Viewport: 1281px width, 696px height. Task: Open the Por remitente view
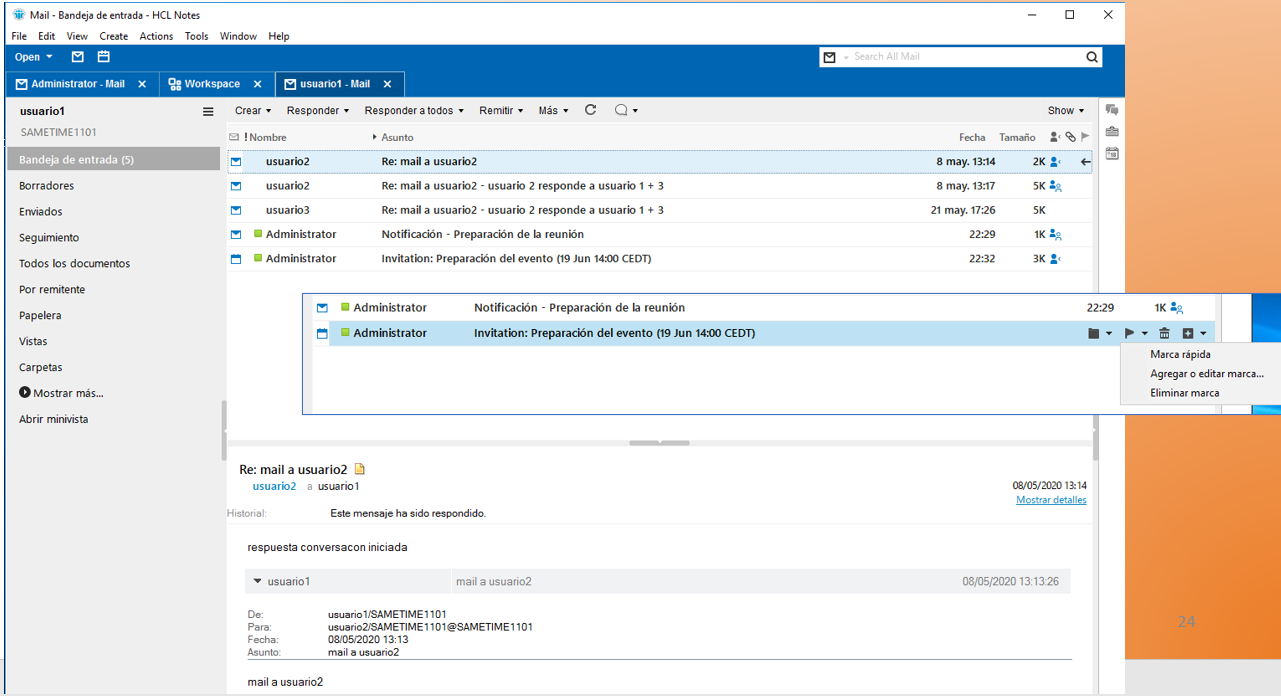(52, 290)
